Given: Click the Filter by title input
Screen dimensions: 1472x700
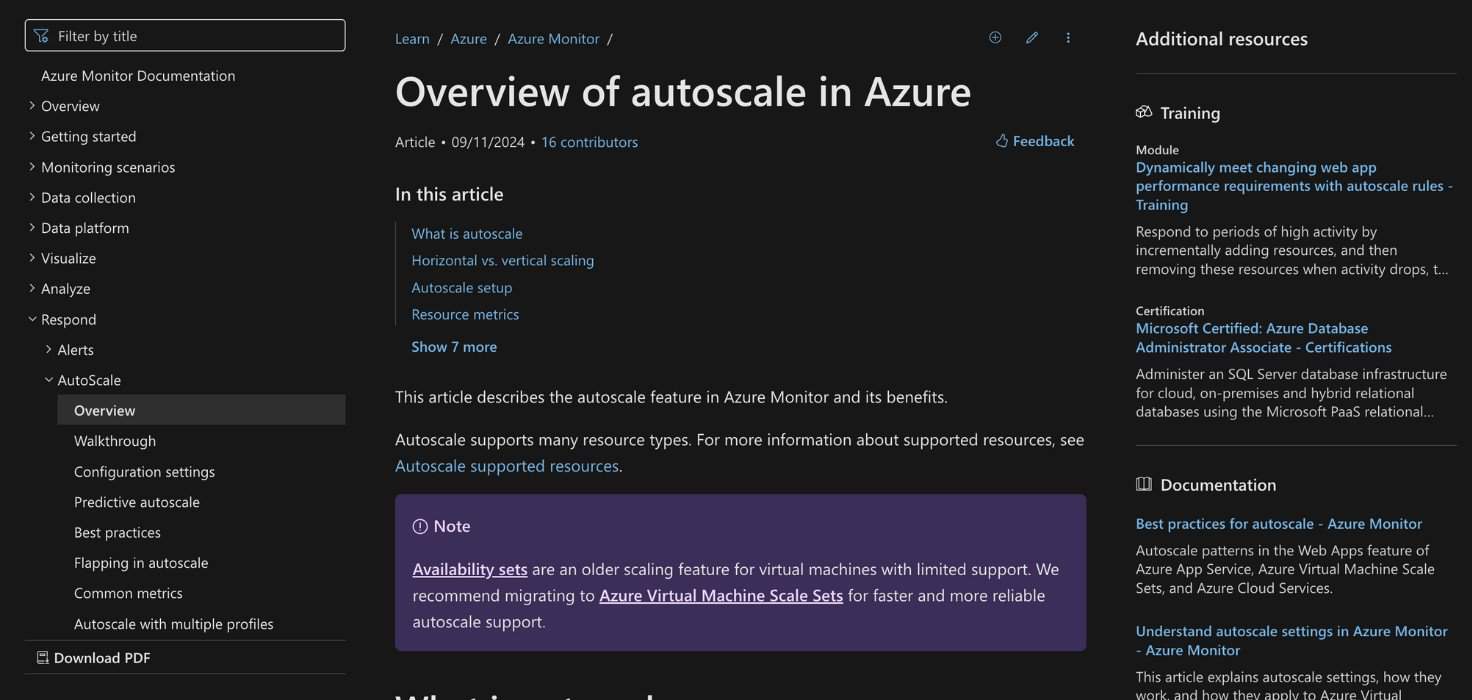Looking at the screenshot, I should [195, 36].
